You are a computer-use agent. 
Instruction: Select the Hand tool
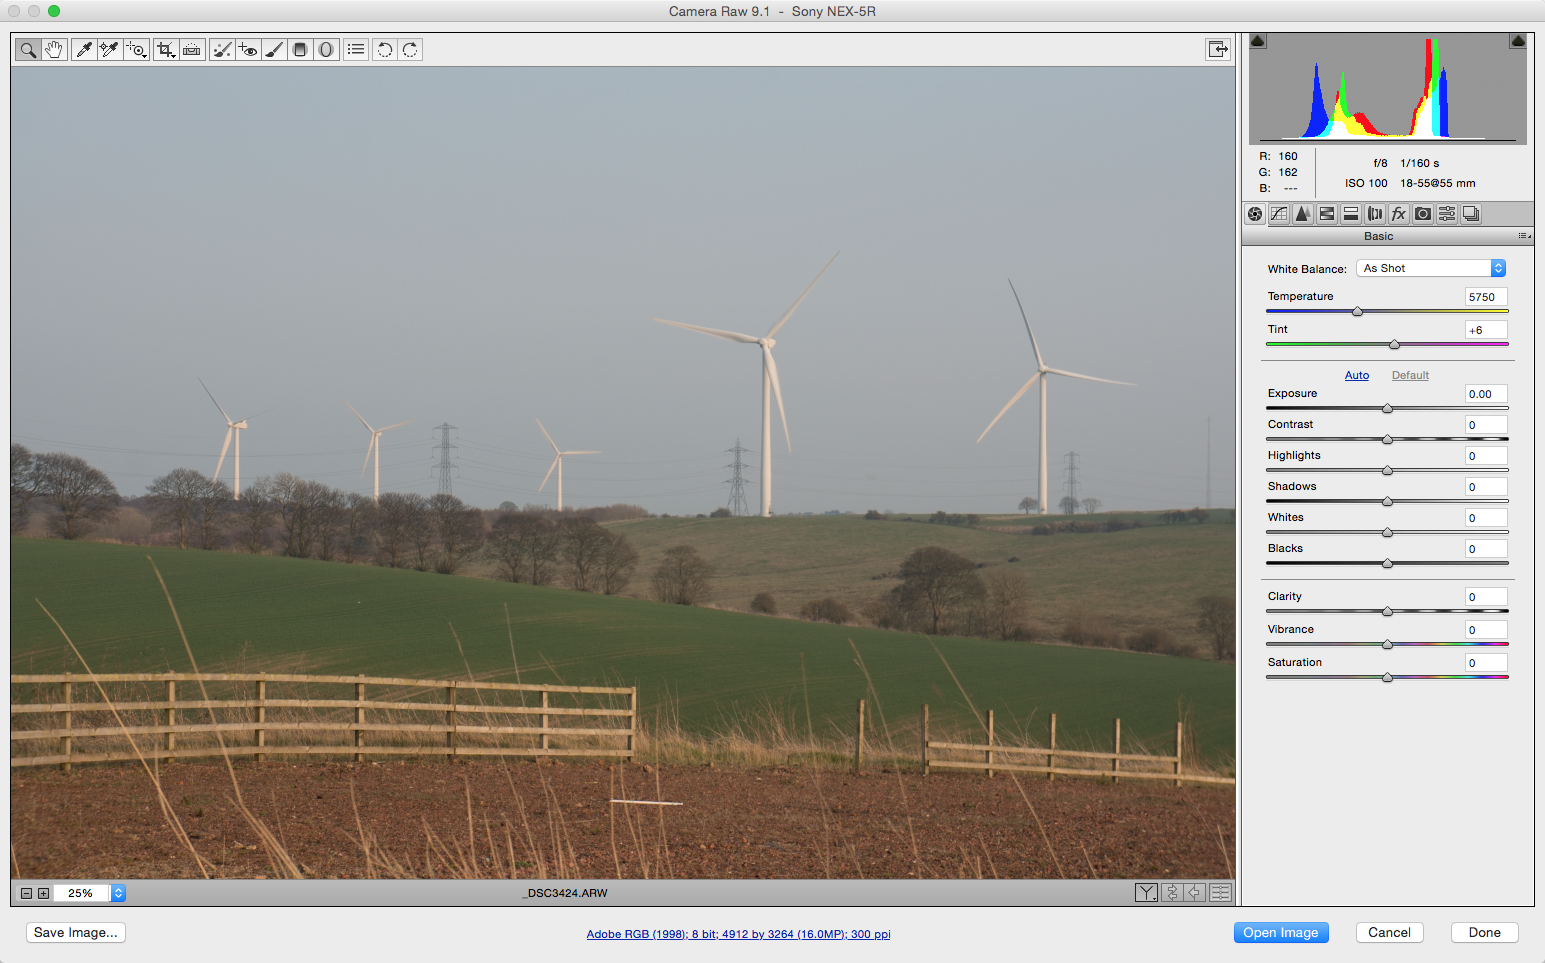pos(54,49)
